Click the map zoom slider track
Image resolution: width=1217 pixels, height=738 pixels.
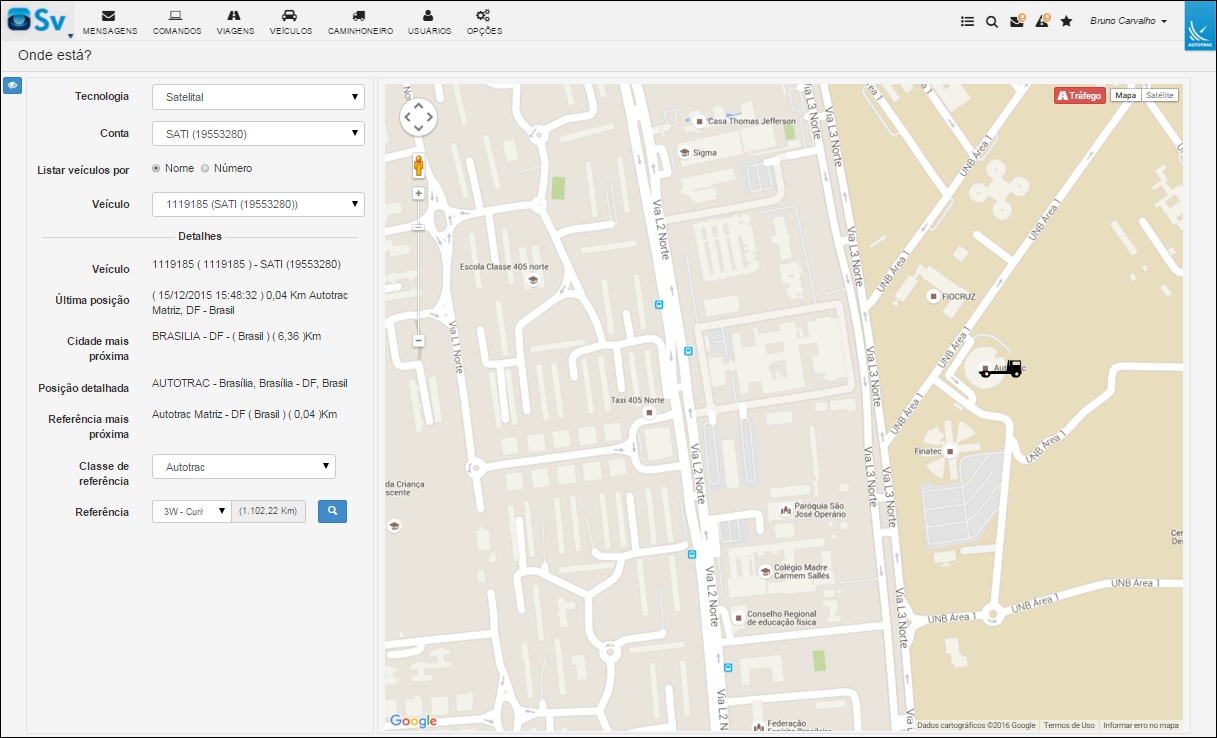coord(418,267)
